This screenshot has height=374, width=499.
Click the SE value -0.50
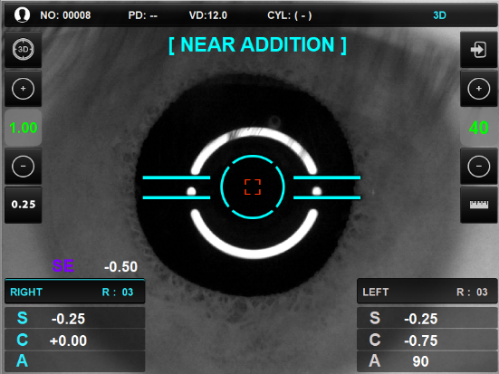[x=121, y=267]
